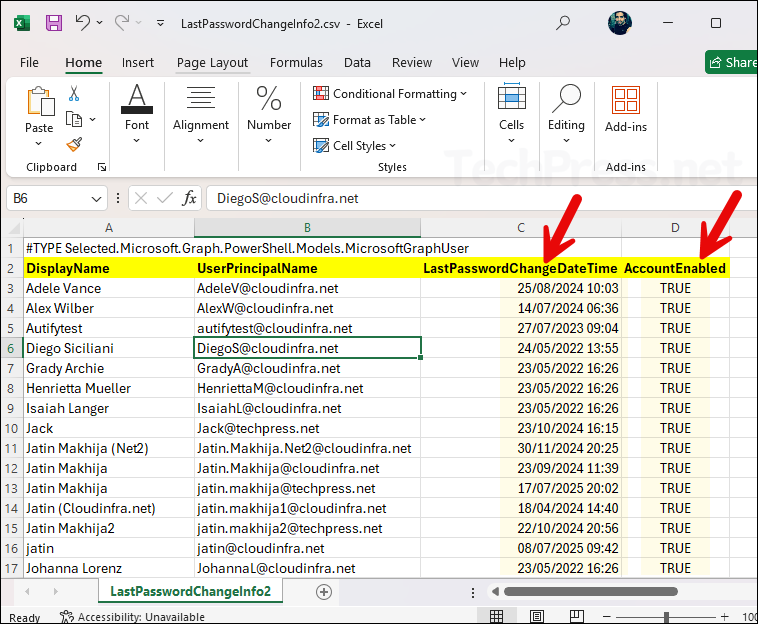Click the Add-ins button
This screenshot has width=758, height=624.
[626, 109]
